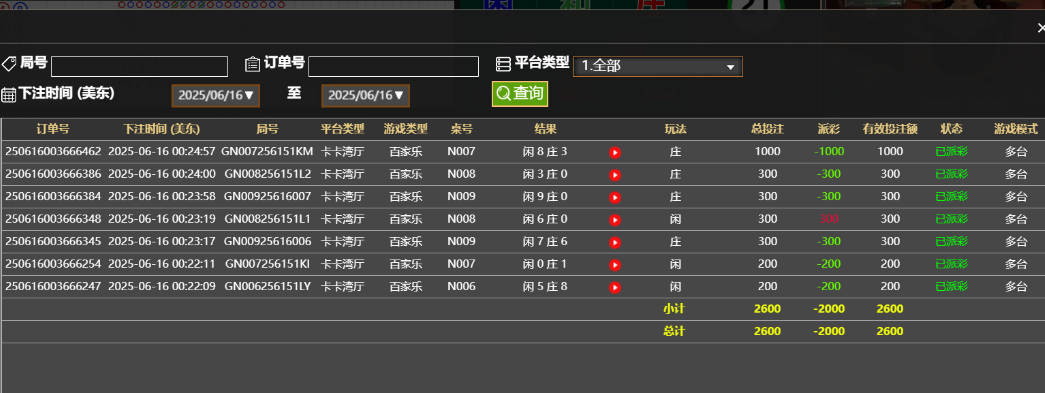
Task: Open the start date picker 2025/06/16
Action: tap(215, 95)
